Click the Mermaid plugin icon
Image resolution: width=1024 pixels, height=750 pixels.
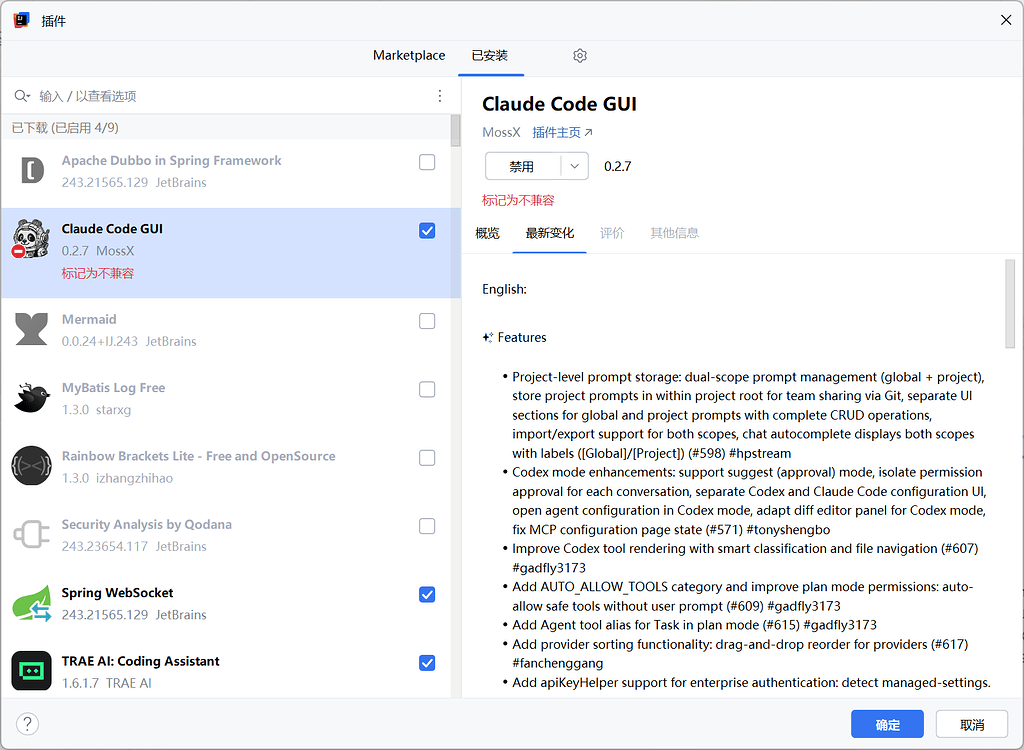pyautogui.click(x=31, y=329)
